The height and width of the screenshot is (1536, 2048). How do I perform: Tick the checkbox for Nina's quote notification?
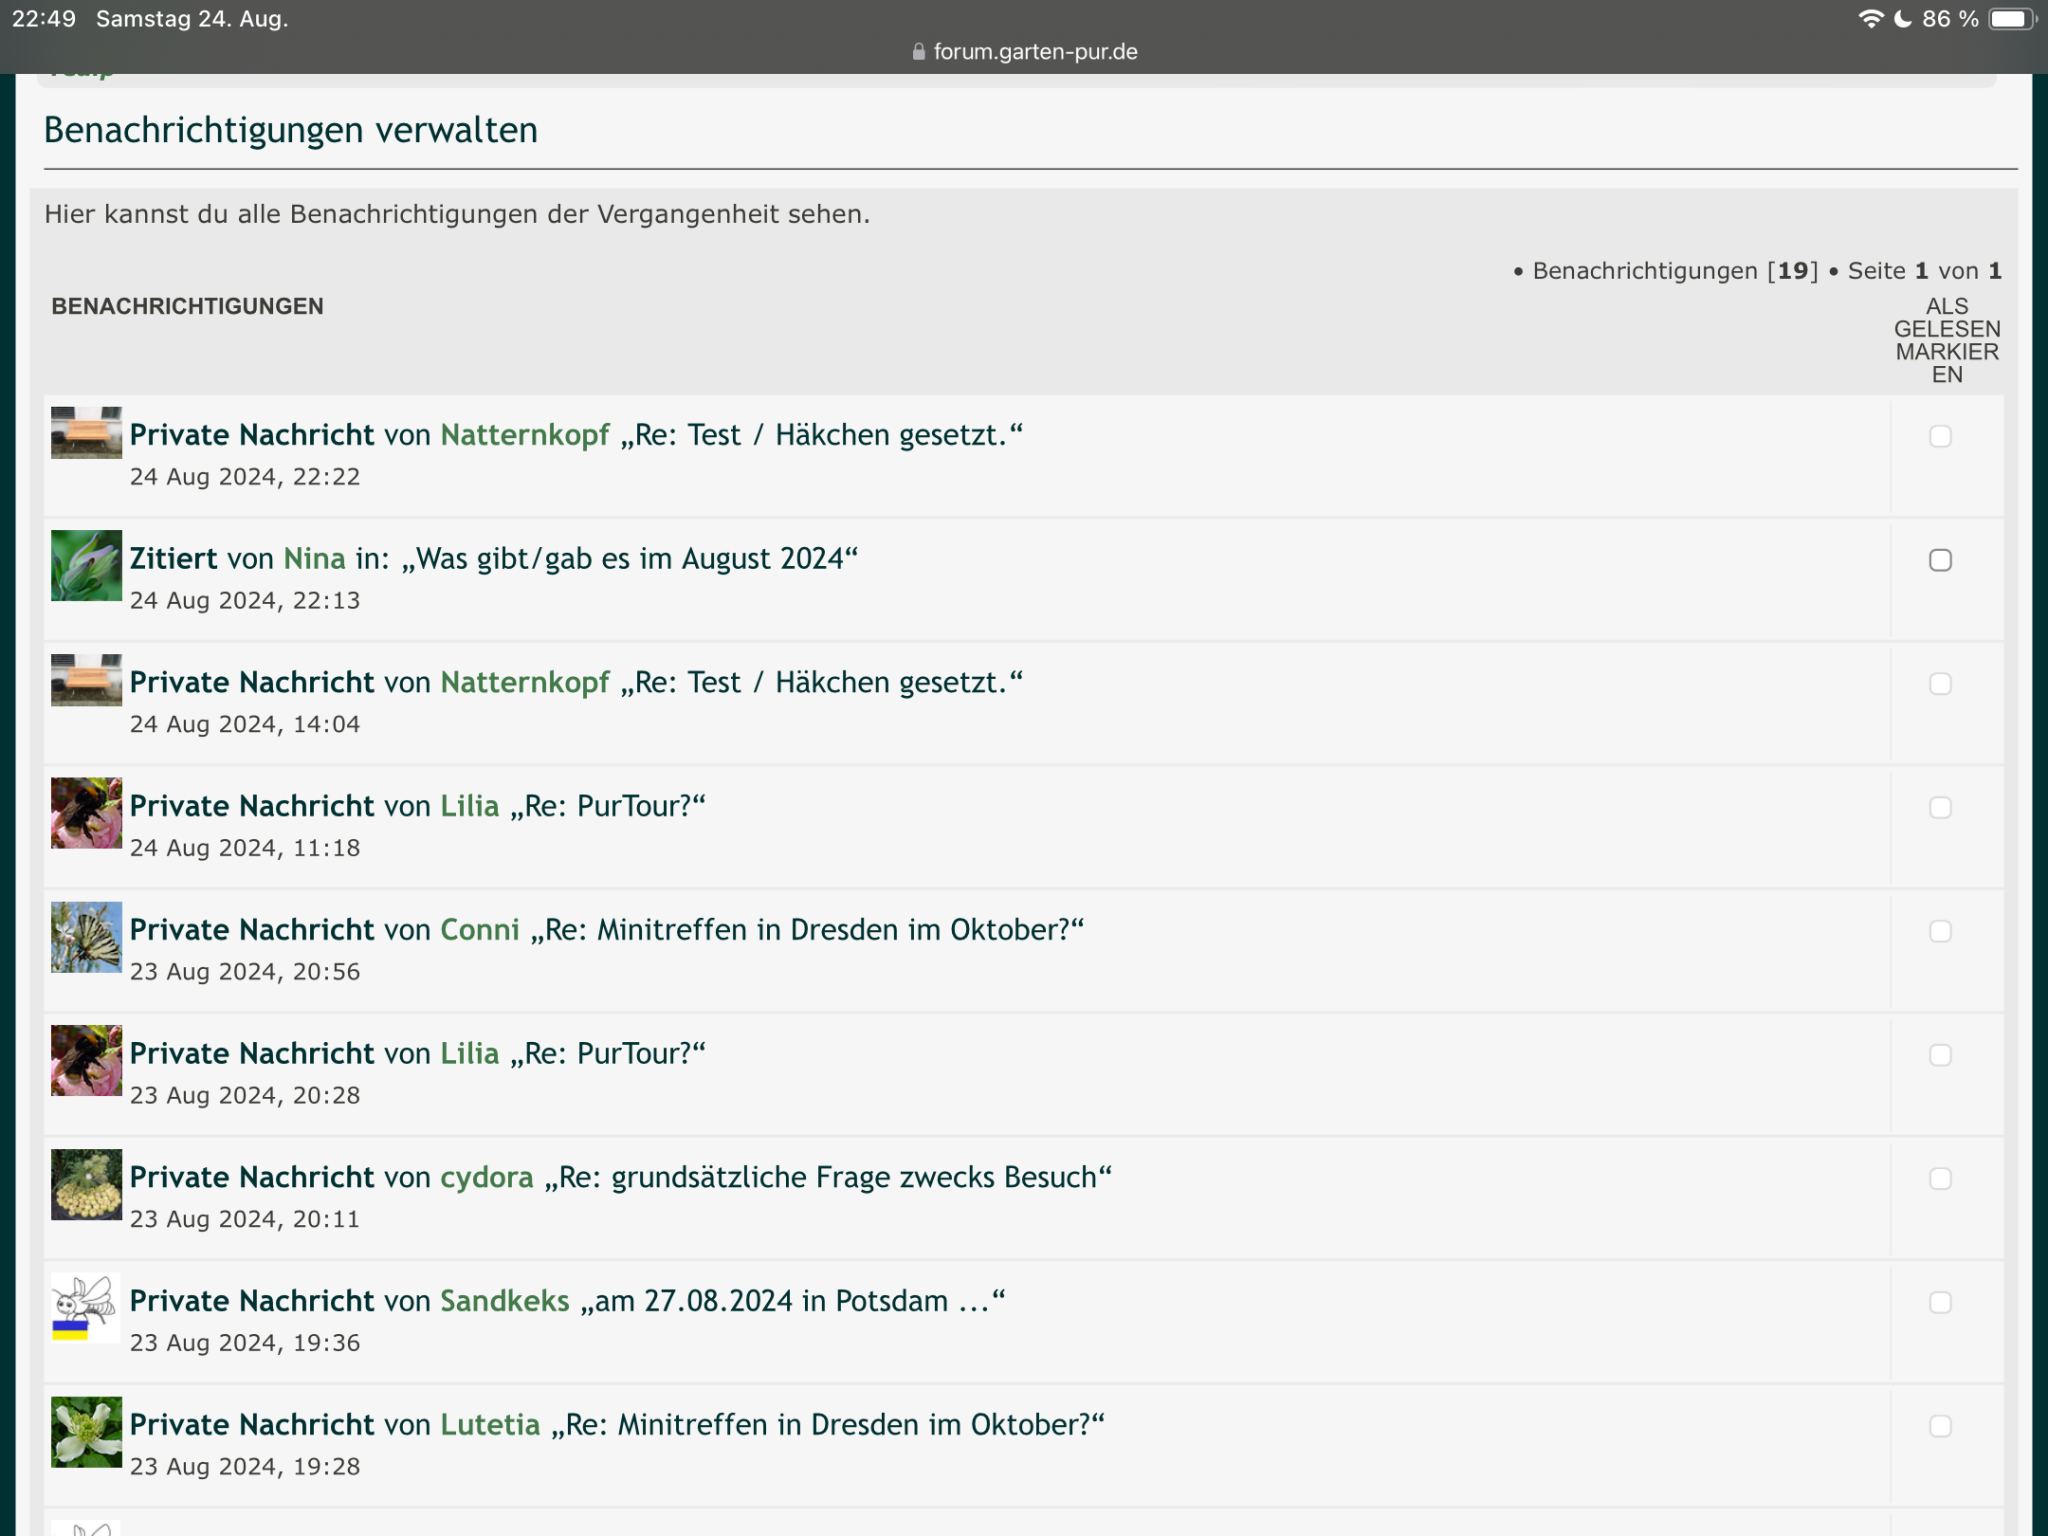click(1940, 560)
